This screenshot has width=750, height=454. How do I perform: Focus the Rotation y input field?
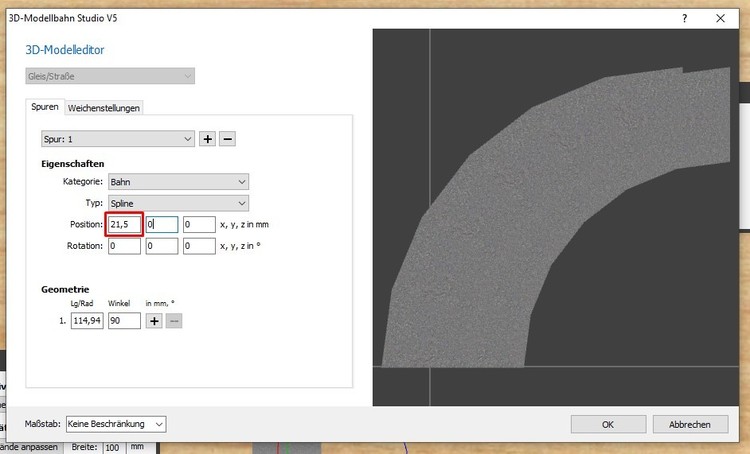pos(162,246)
